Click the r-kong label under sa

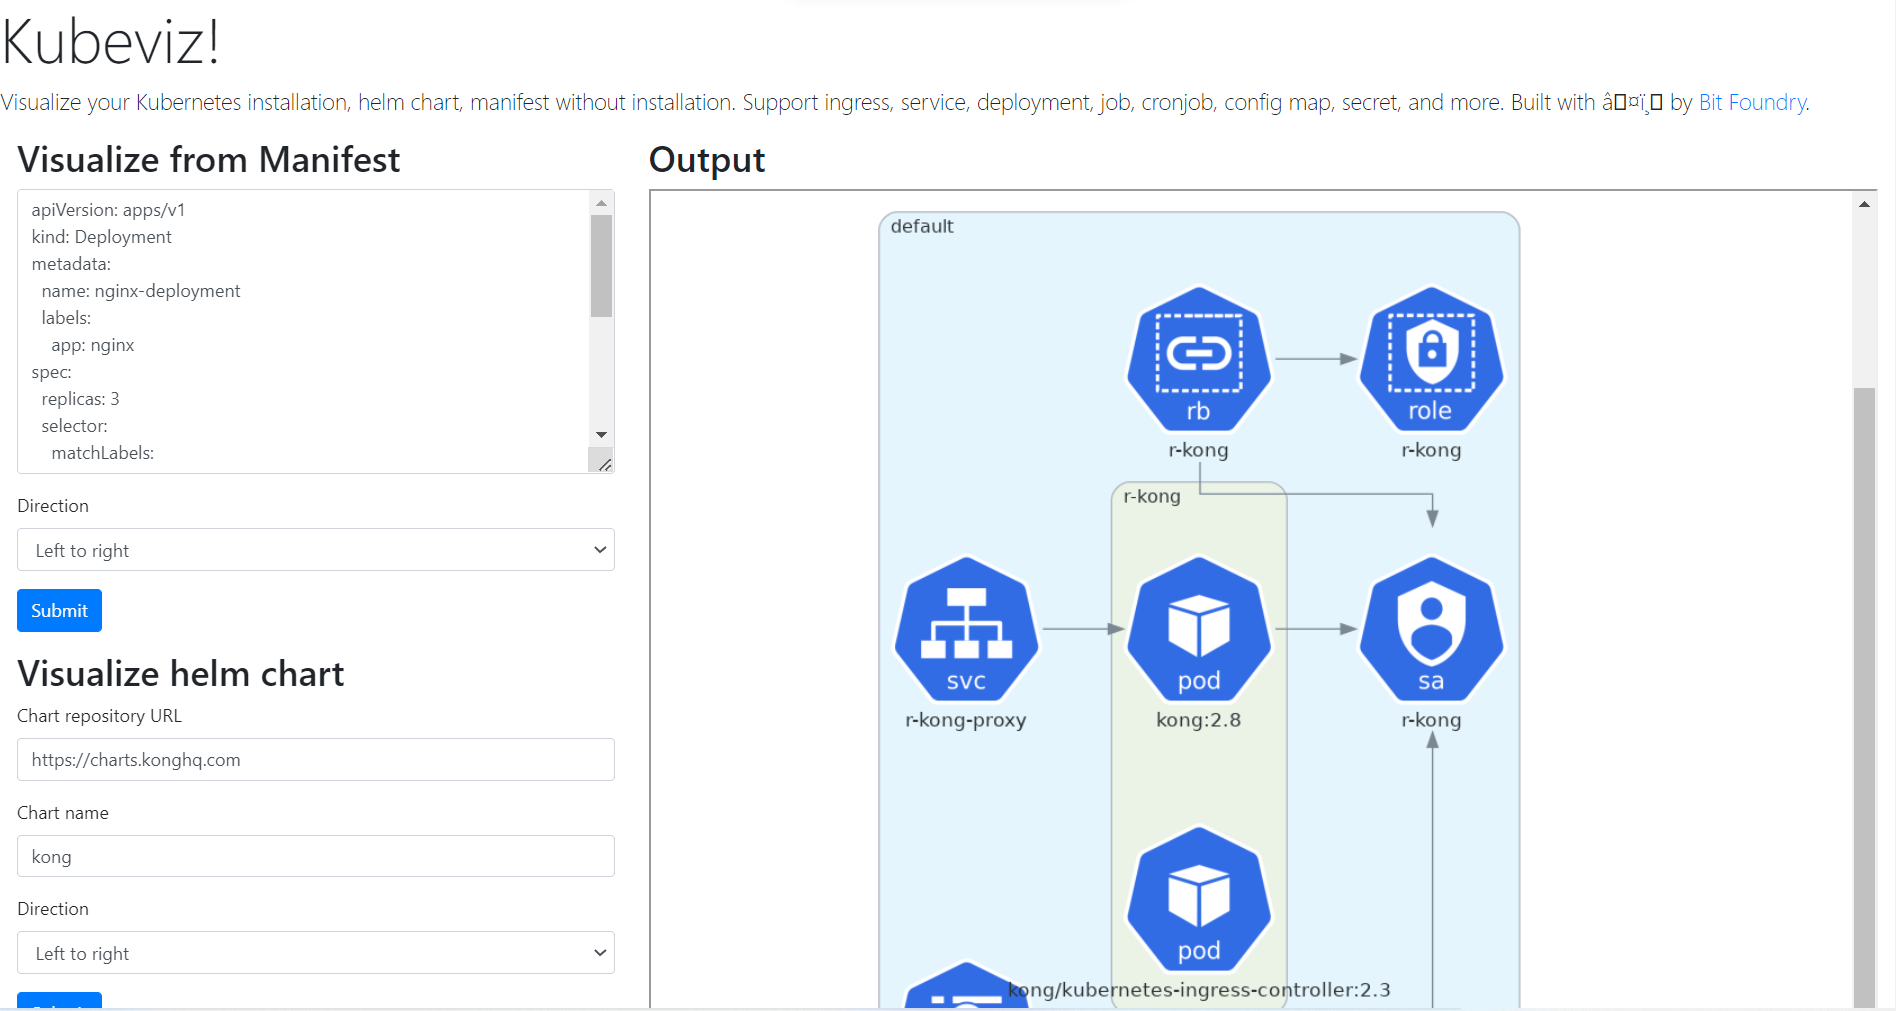coord(1431,720)
